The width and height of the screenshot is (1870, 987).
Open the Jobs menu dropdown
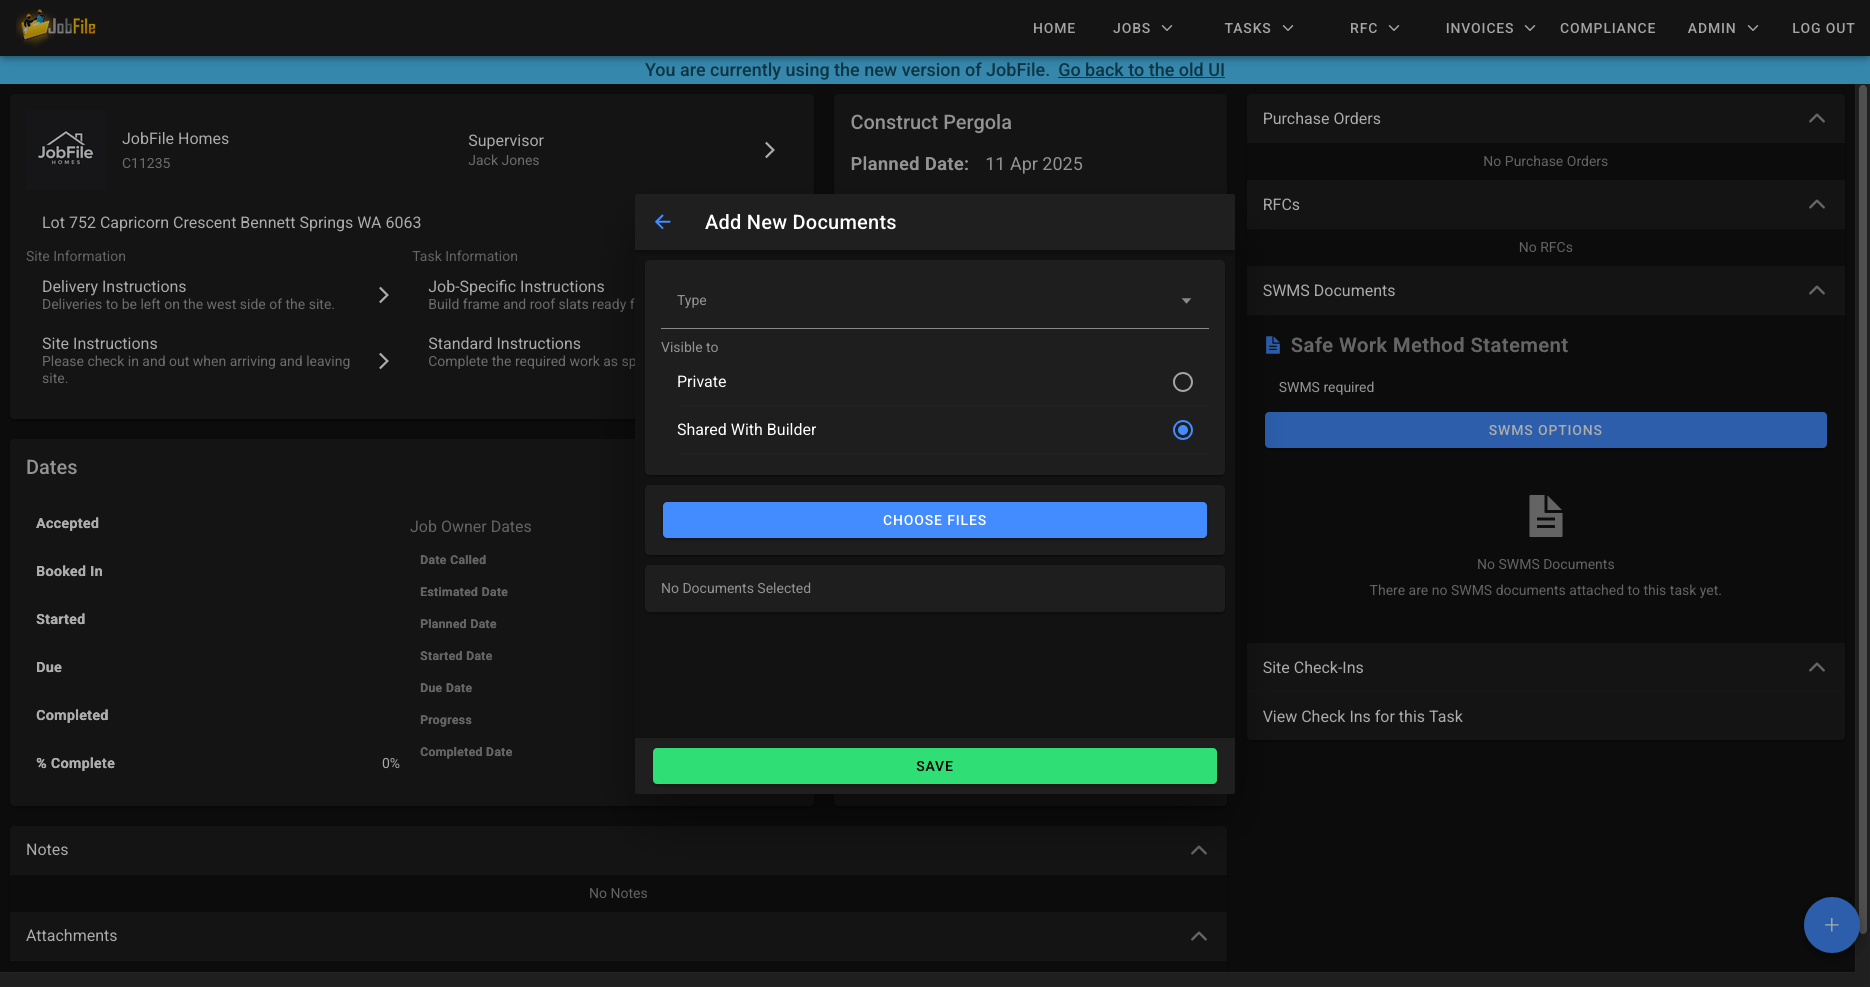tap(1142, 28)
